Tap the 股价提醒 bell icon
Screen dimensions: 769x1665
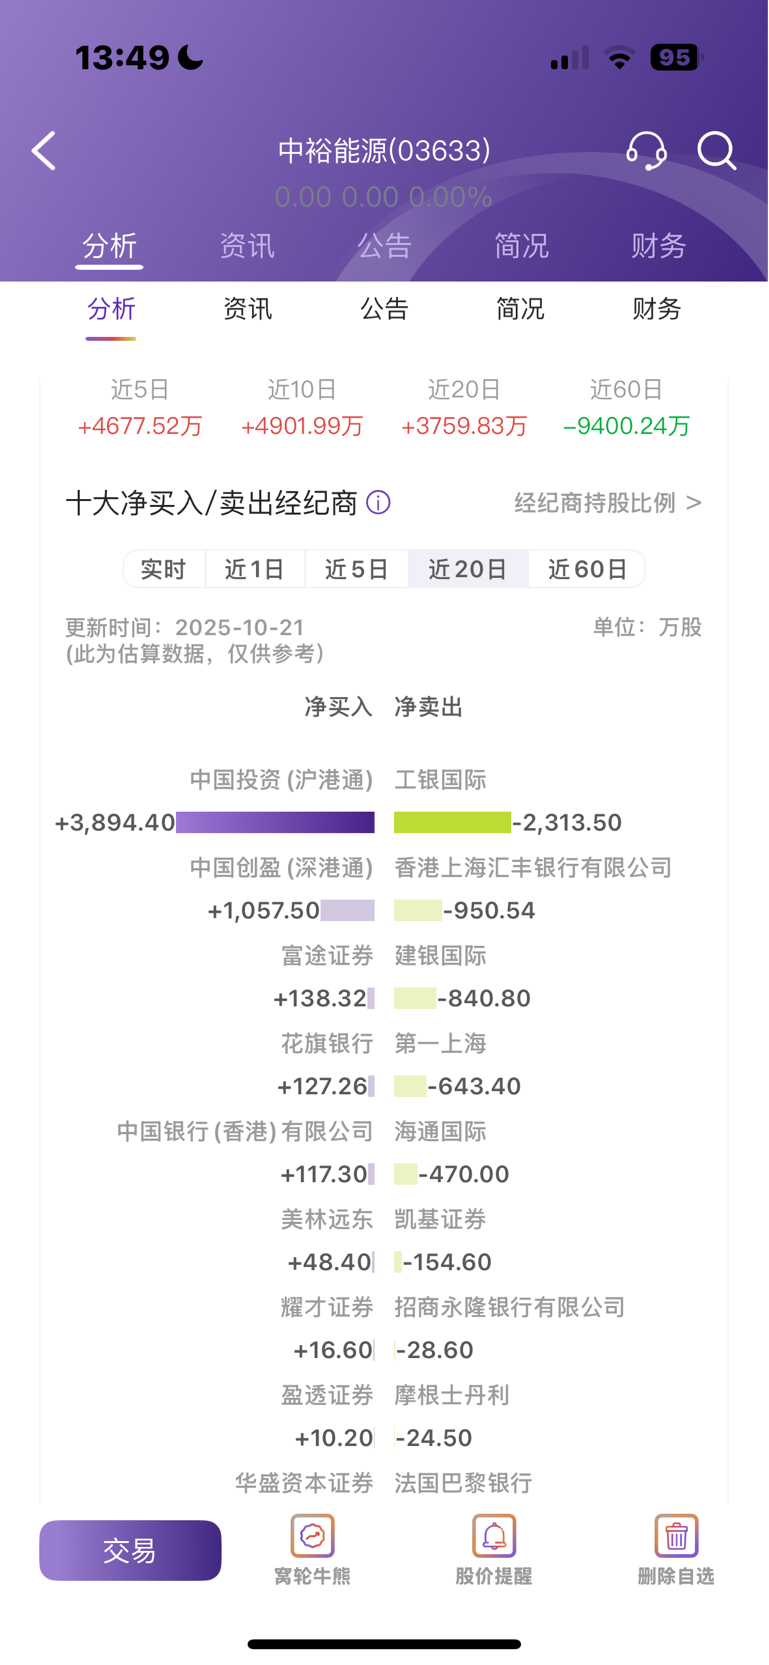(x=494, y=1538)
